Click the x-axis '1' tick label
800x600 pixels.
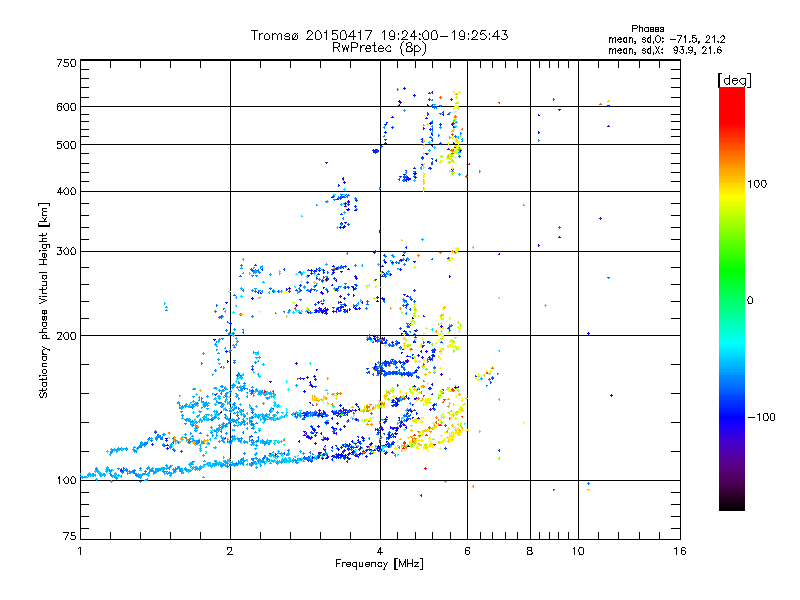pyautogui.click(x=80, y=551)
